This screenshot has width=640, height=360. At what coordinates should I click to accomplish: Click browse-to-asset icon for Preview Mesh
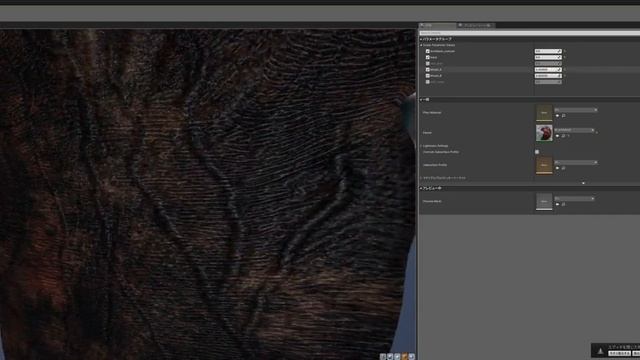[563, 204]
